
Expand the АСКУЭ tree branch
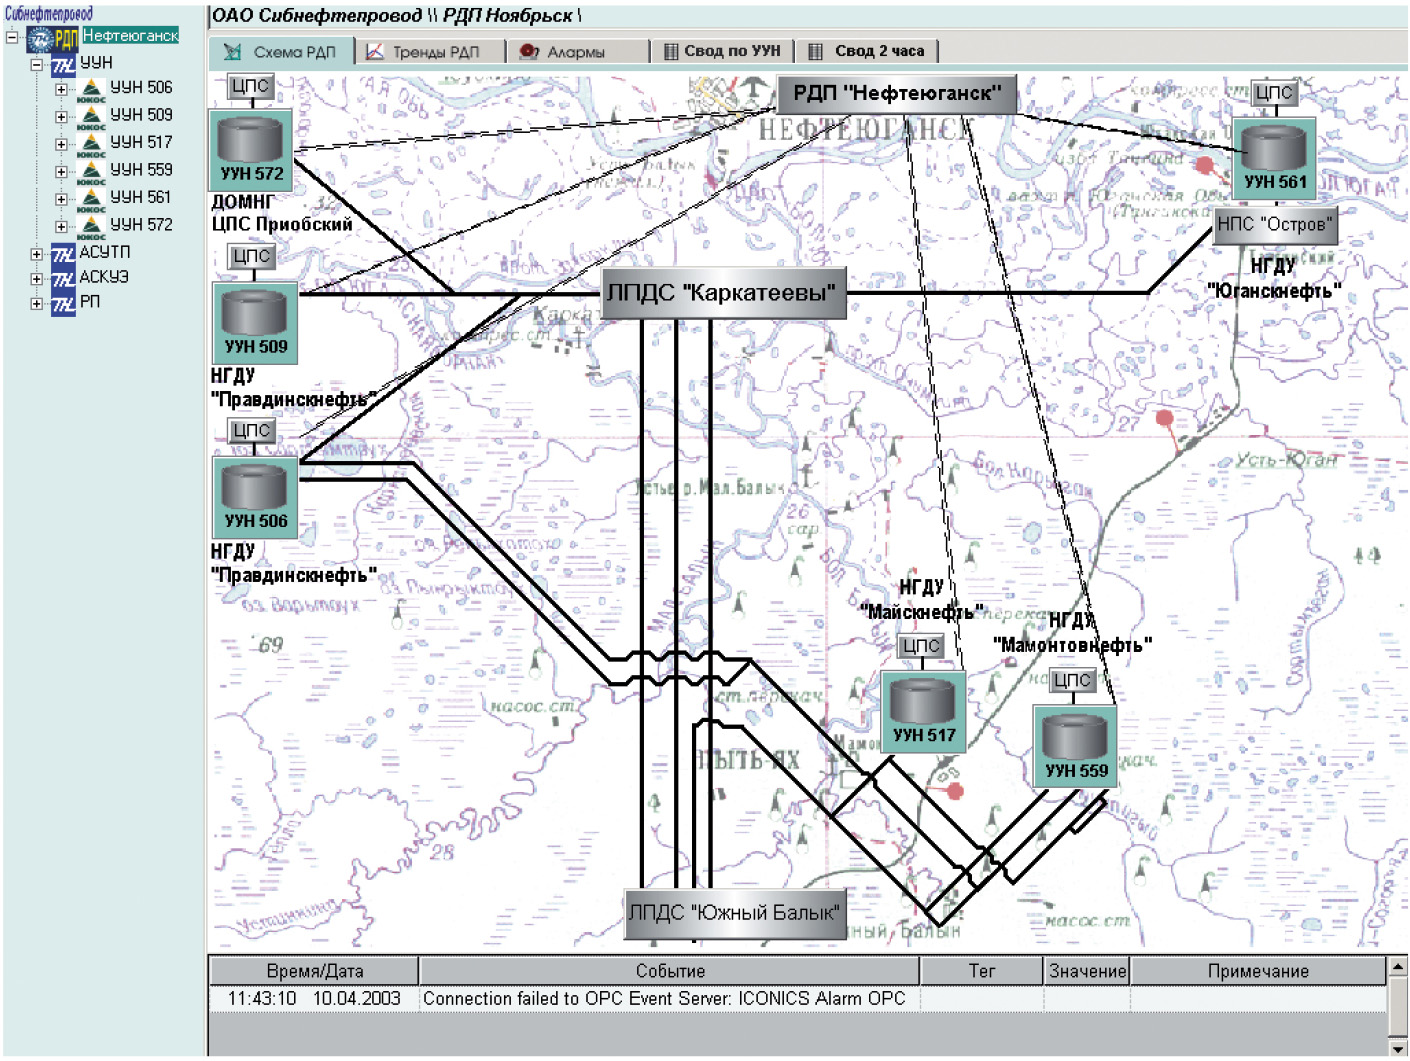[x=37, y=279]
